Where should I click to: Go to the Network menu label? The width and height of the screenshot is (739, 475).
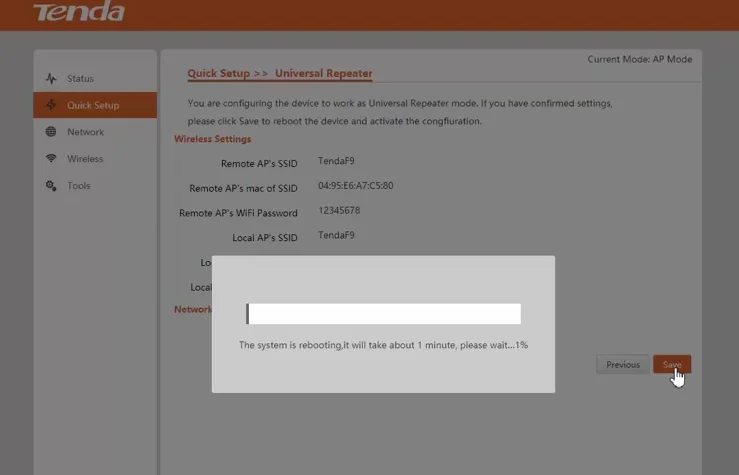tap(85, 132)
